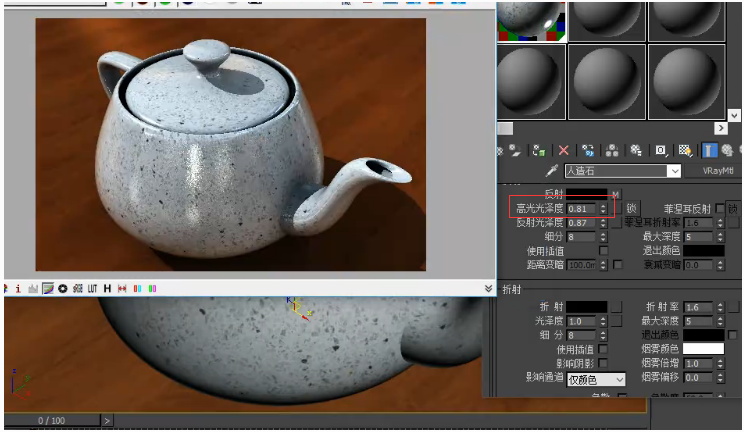Open the white 烟雾颜色 swatch

[704, 349]
